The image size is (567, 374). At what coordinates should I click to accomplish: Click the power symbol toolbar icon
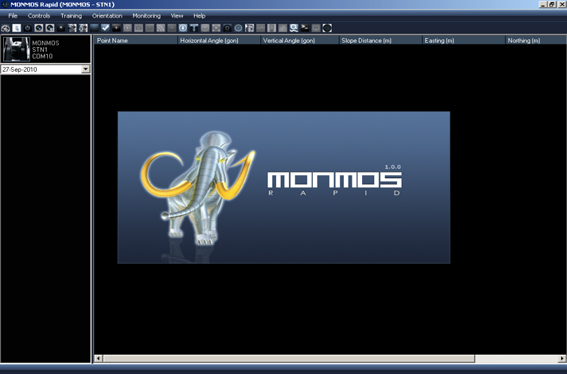(x=27, y=28)
